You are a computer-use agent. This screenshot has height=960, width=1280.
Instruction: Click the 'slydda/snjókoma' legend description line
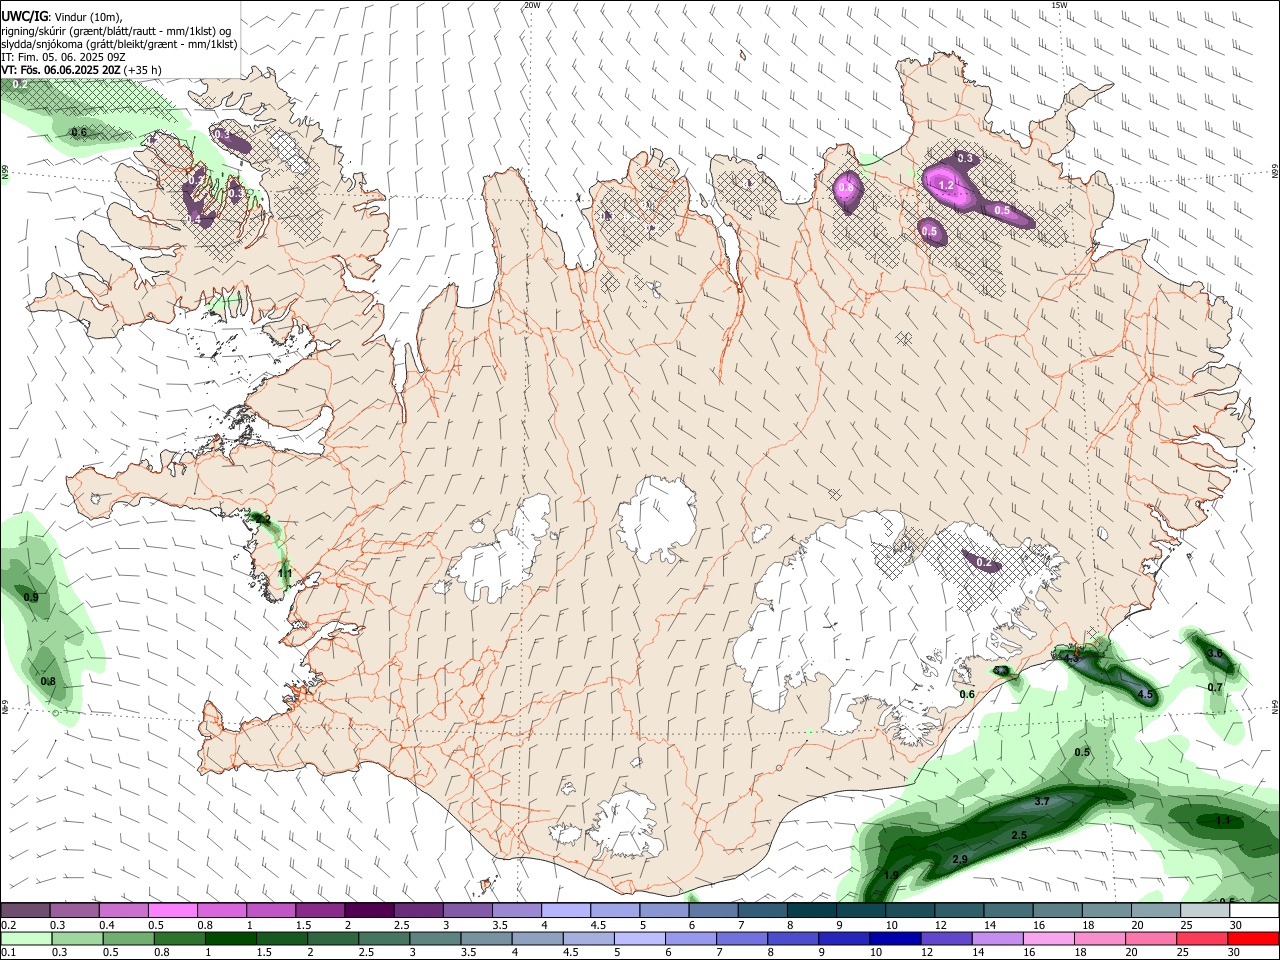point(119,44)
